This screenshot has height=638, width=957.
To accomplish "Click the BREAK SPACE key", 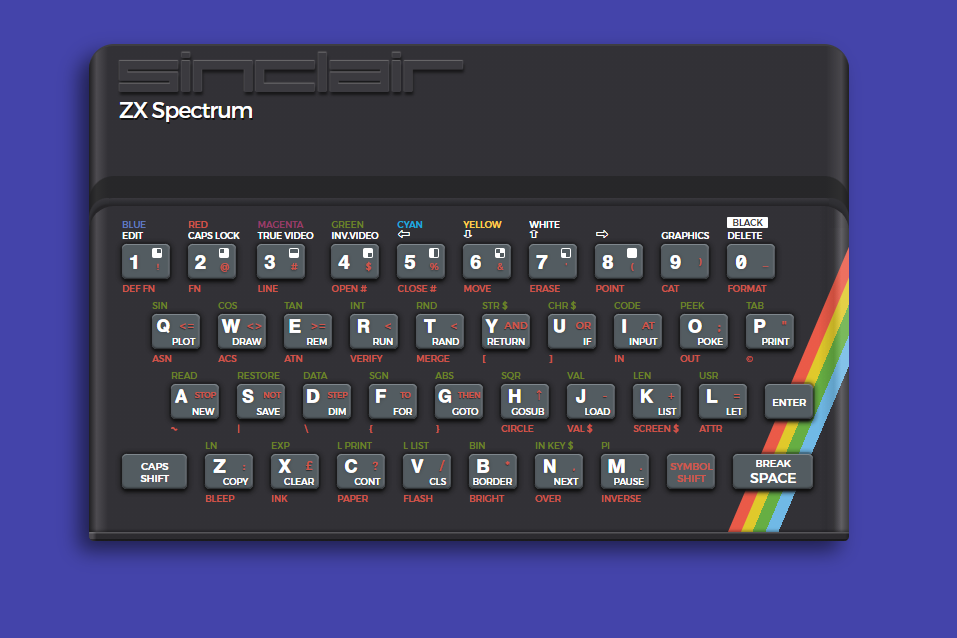I will coord(773,472).
